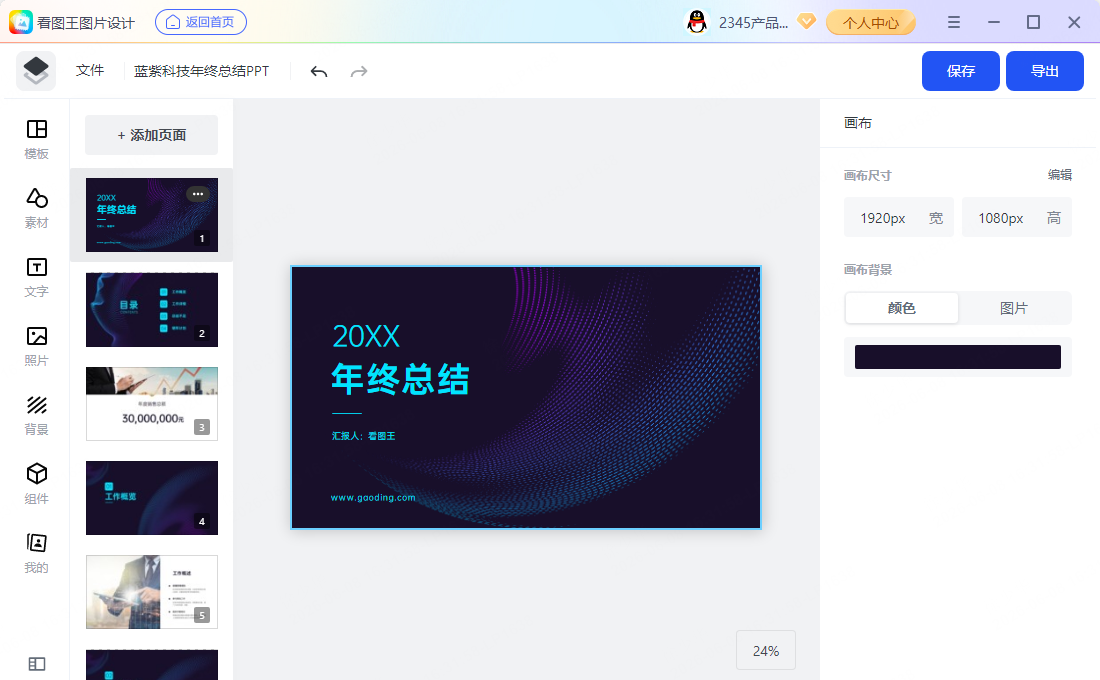Select page 5 thumbnail with businessman
This screenshot has height=680, width=1100.
tap(152, 592)
